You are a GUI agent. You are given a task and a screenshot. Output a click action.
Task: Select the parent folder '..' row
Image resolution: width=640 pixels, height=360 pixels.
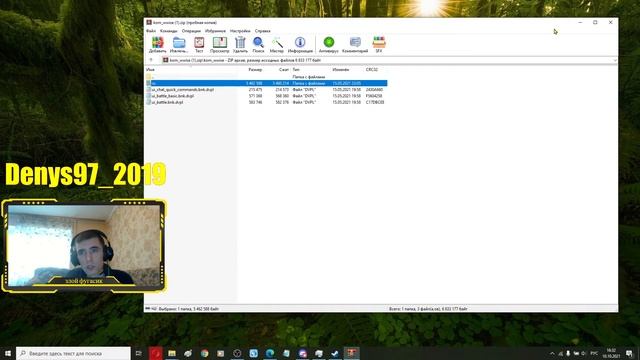coord(266,77)
